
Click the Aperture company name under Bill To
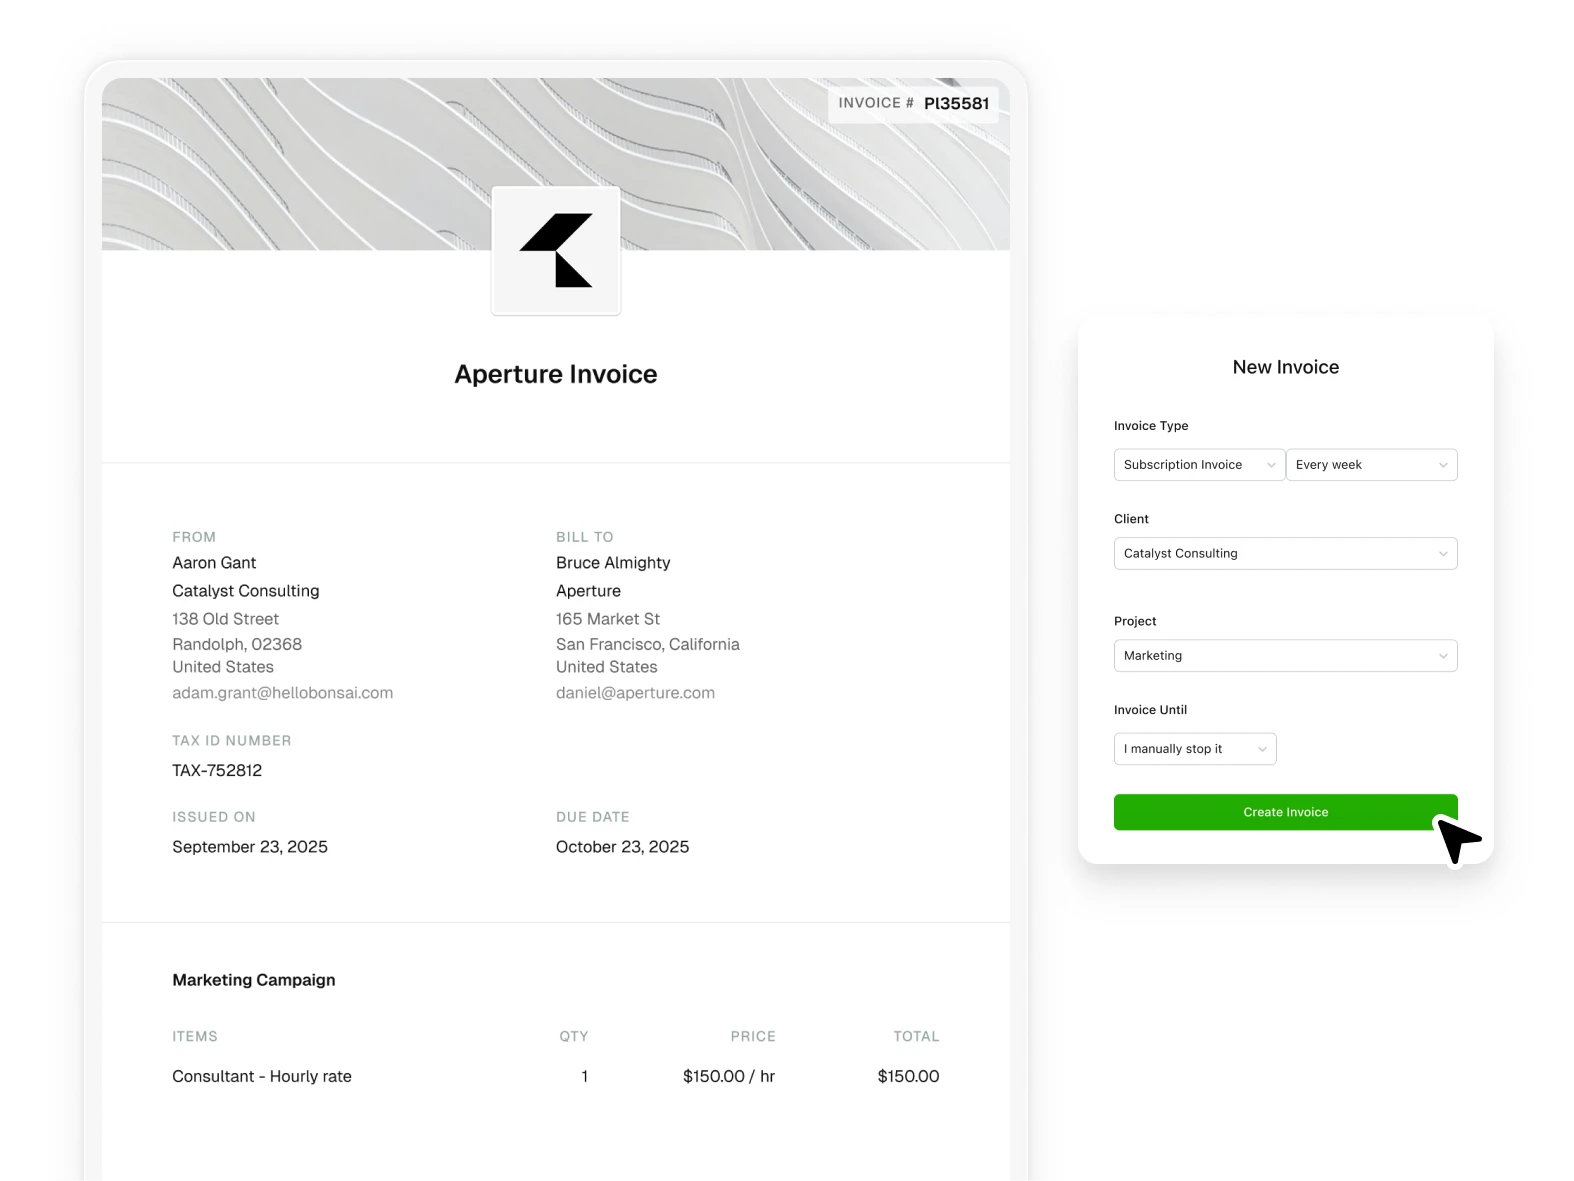(x=588, y=591)
